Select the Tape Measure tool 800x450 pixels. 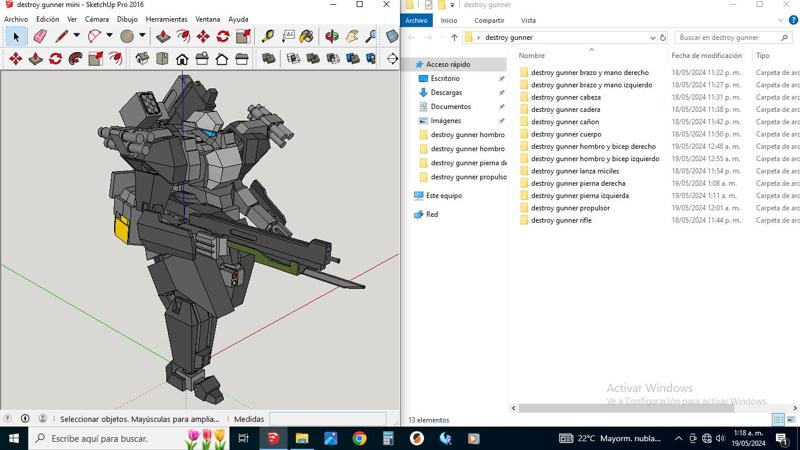click(x=268, y=36)
